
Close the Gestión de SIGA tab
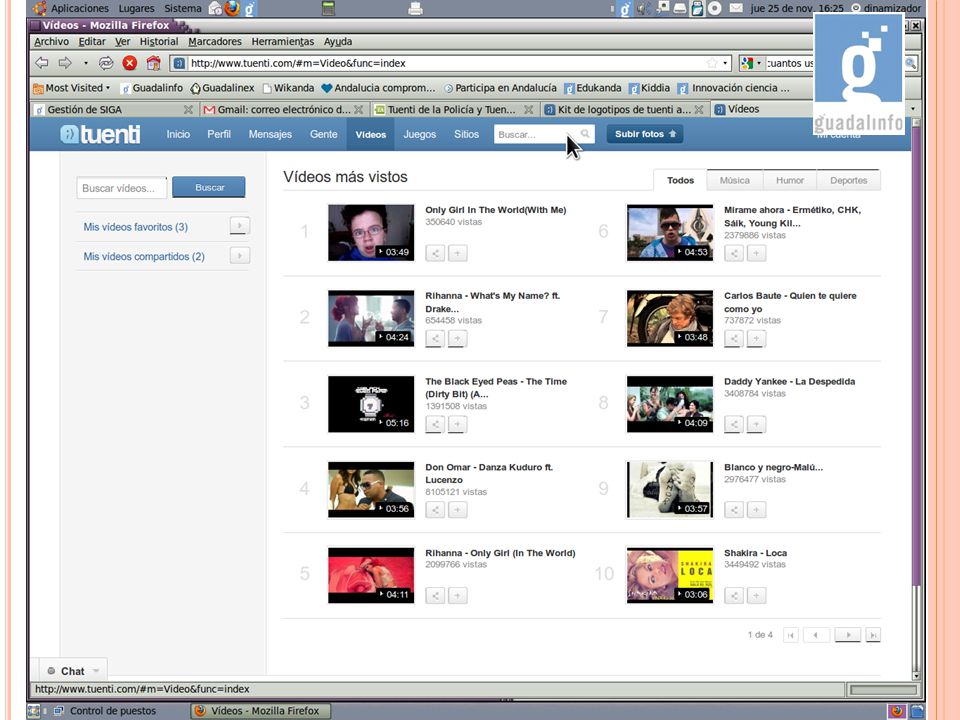(x=189, y=110)
